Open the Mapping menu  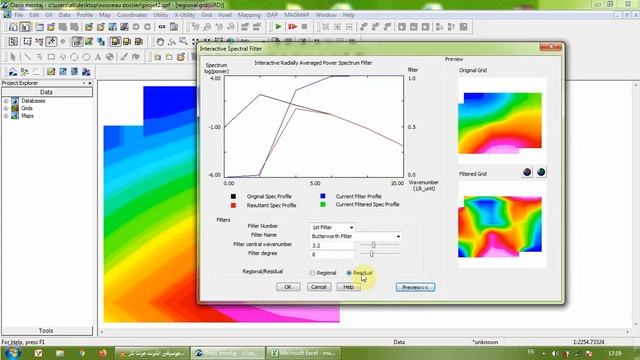click(249, 15)
